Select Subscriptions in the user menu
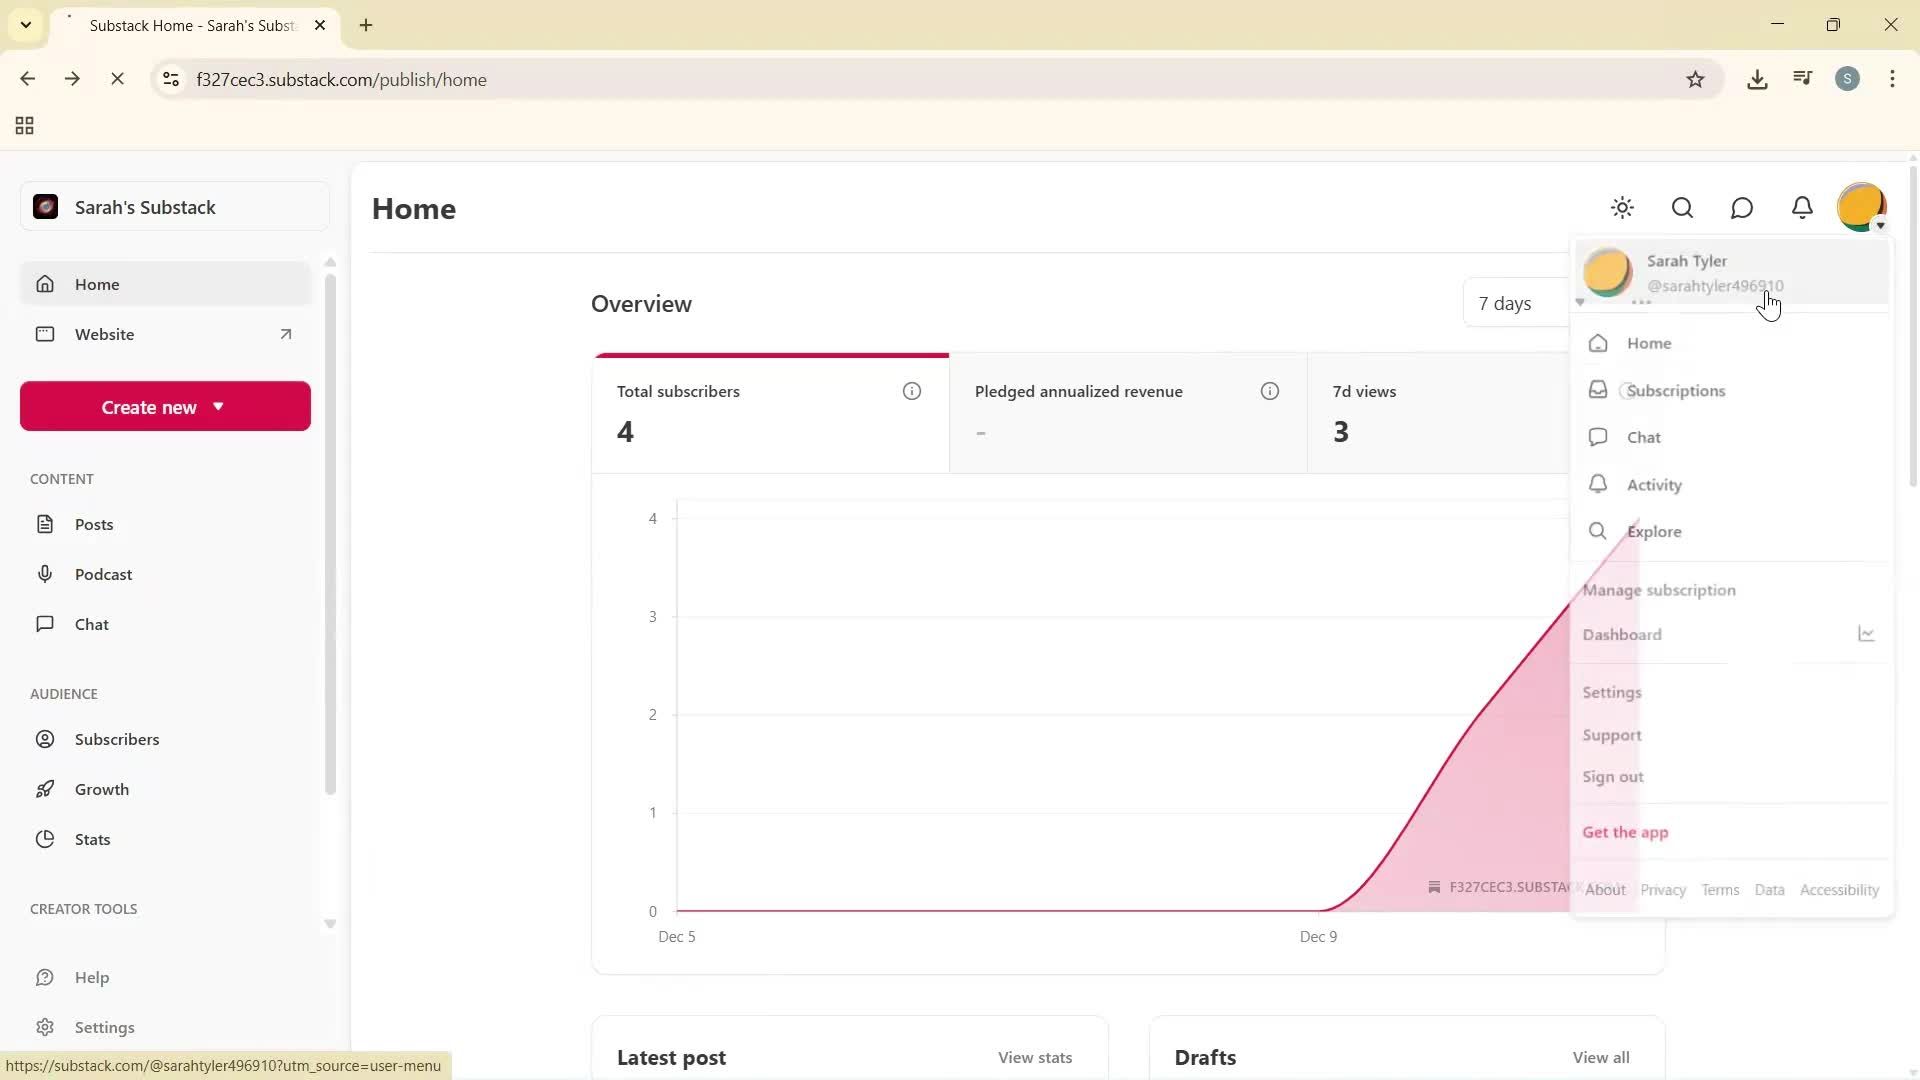1920x1080 pixels. pos(1675,391)
